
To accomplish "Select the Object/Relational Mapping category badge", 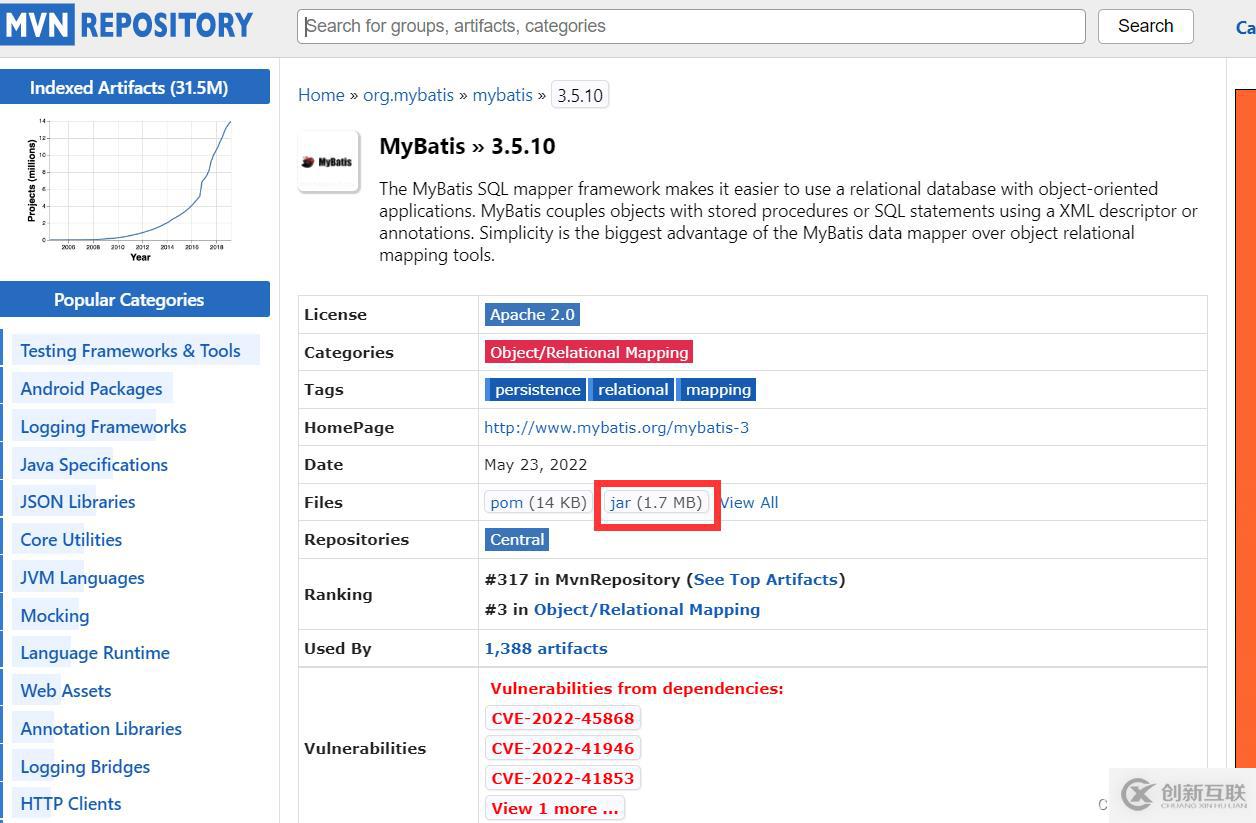I will pyautogui.click(x=589, y=352).
